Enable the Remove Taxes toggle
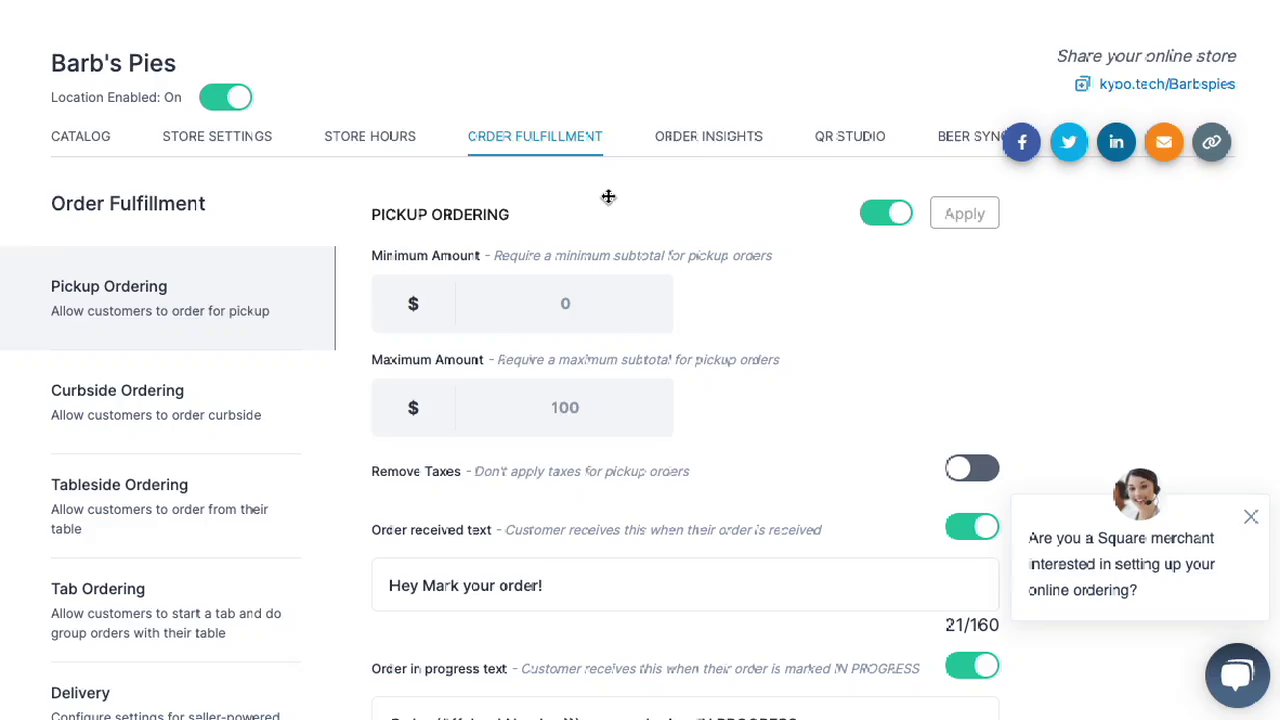 point(971,468)
